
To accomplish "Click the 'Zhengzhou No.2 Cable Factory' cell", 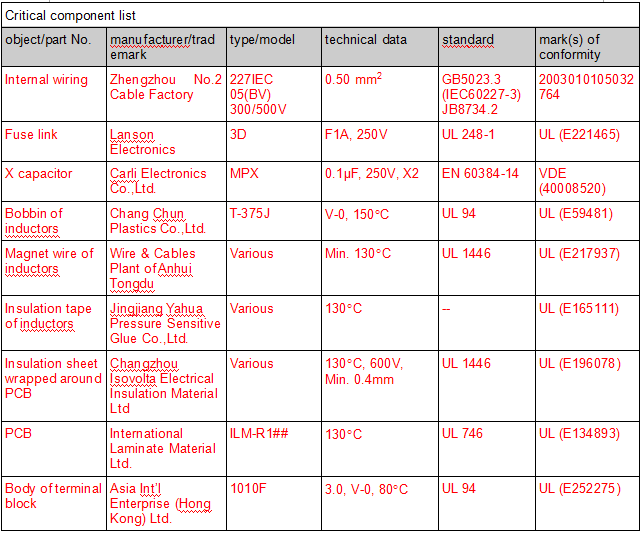I will pos(166,94).
